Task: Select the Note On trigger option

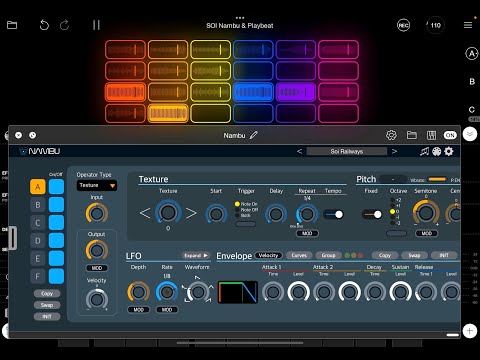Action: coord(246,204)
